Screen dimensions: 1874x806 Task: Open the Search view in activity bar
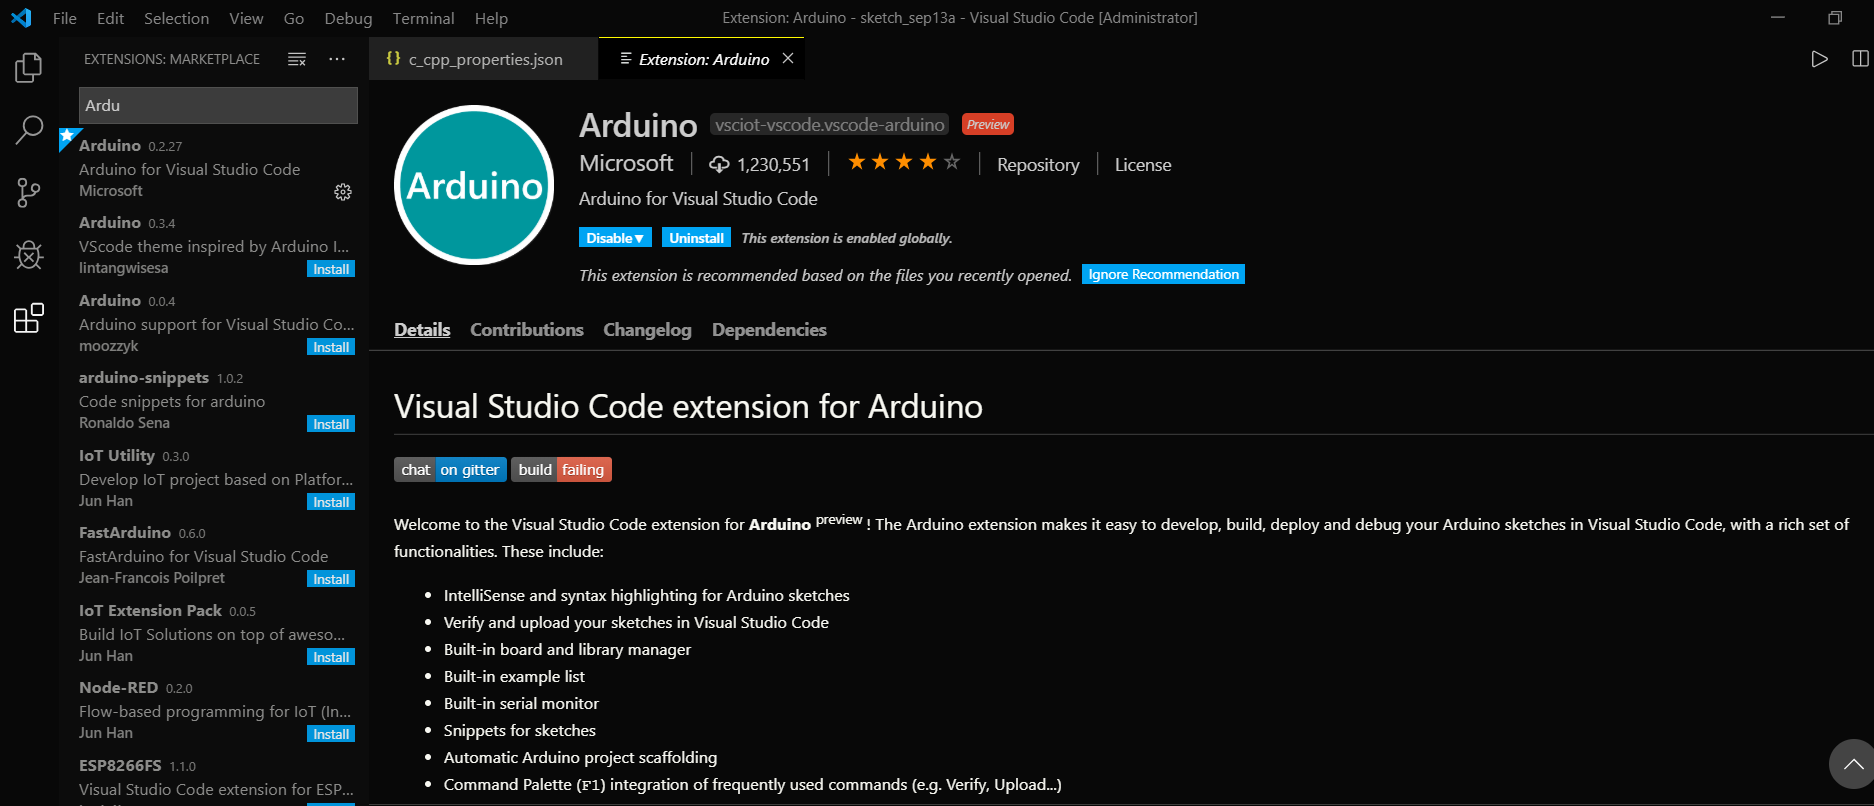pos(29,130)
